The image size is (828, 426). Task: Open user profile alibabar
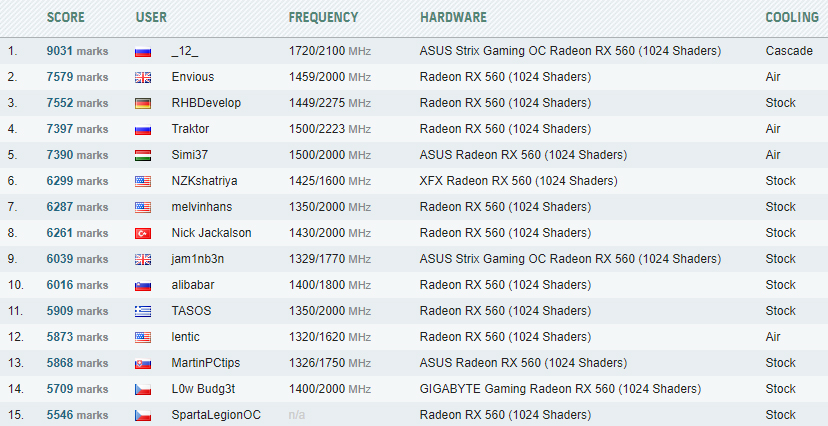coord(193,285)
